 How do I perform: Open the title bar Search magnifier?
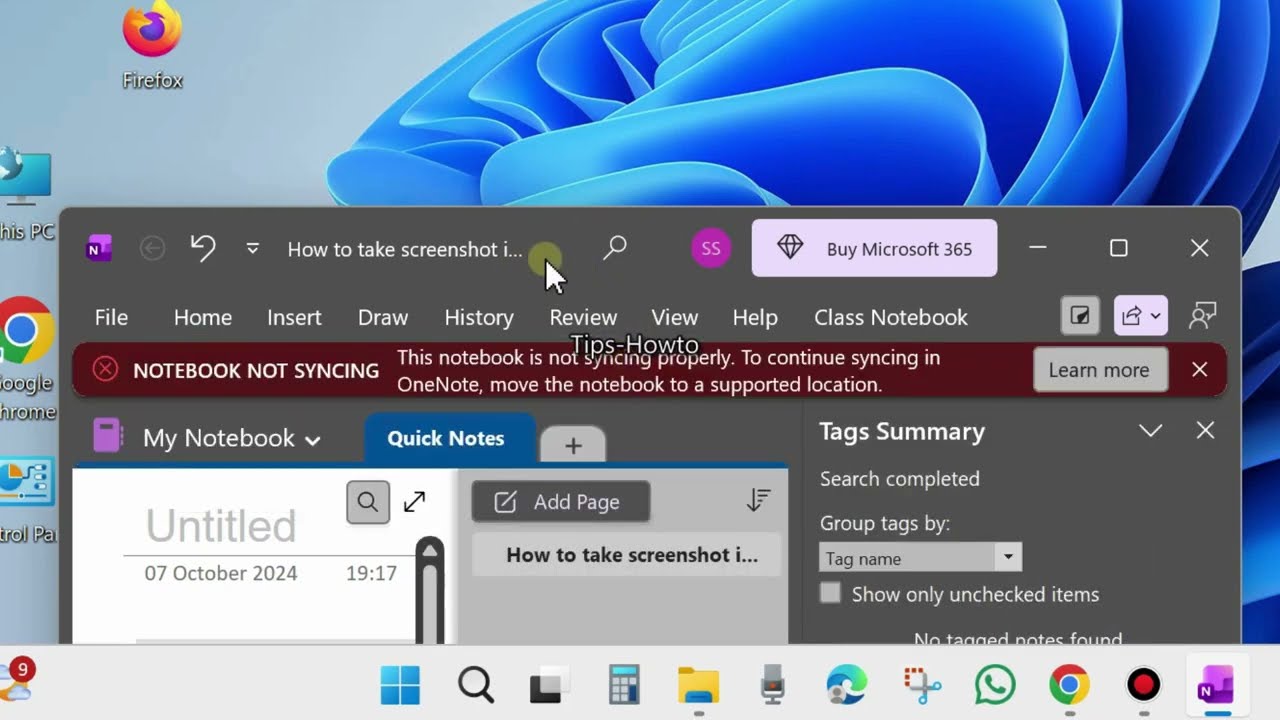pyautogui.click(x=615, y=247)
